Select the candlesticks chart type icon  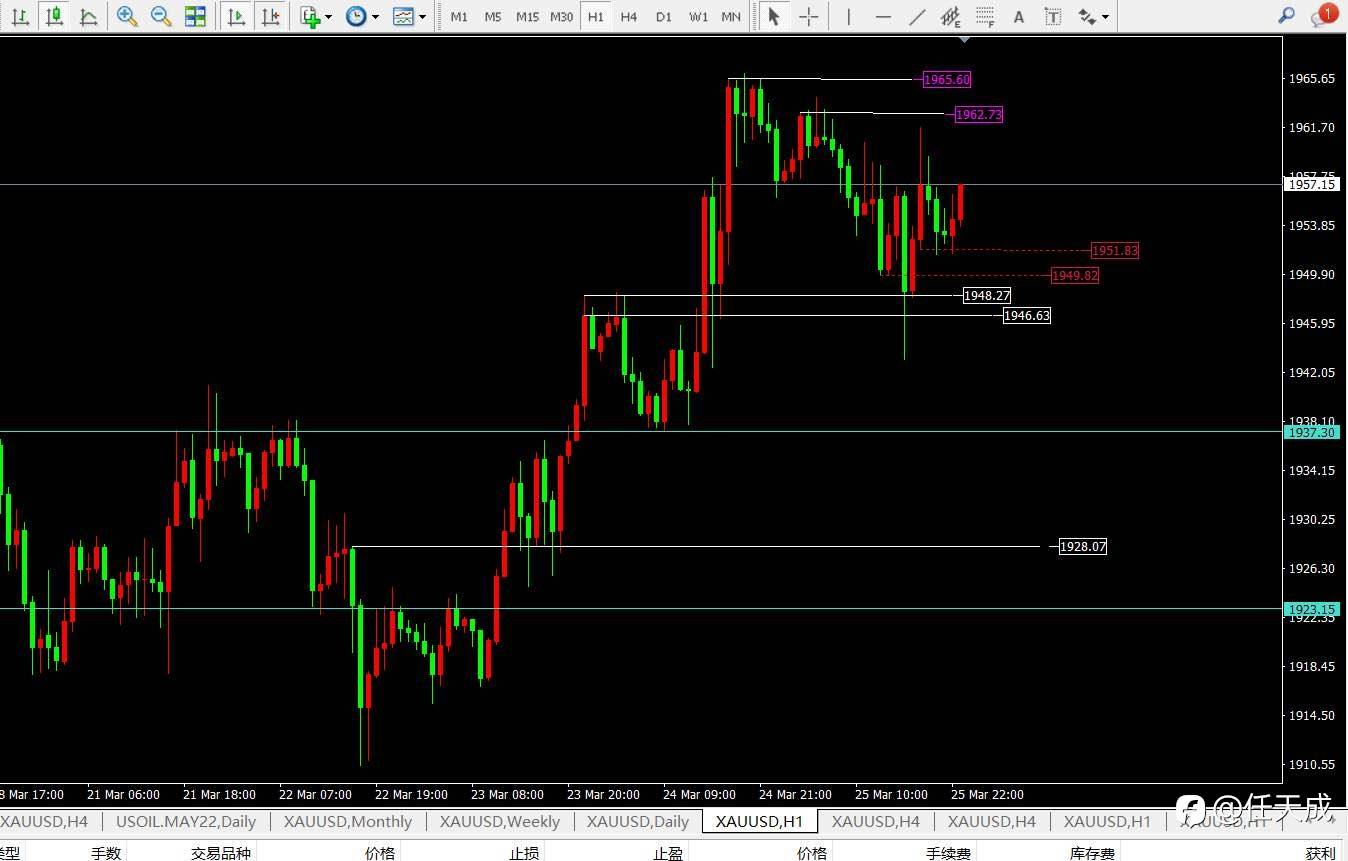(54, 16)
